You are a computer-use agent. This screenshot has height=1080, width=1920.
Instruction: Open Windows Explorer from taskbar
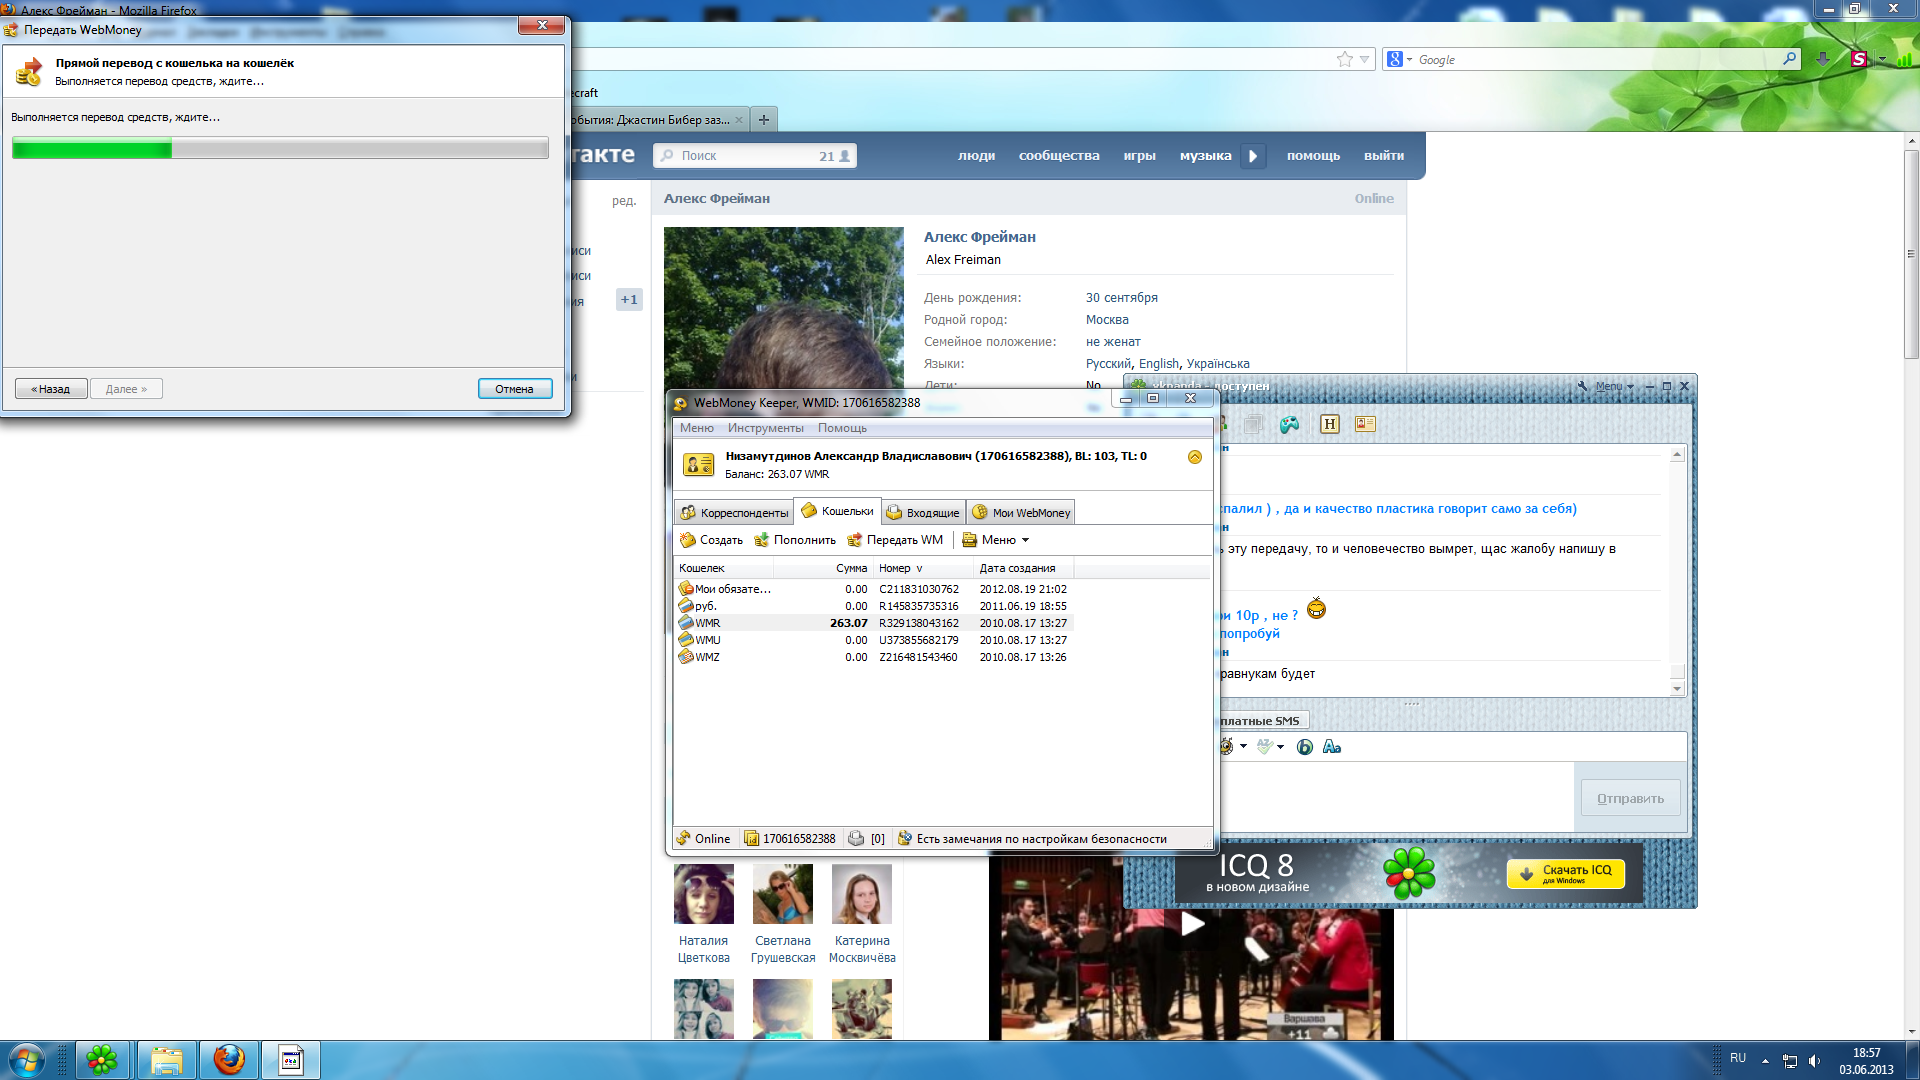167,1060
